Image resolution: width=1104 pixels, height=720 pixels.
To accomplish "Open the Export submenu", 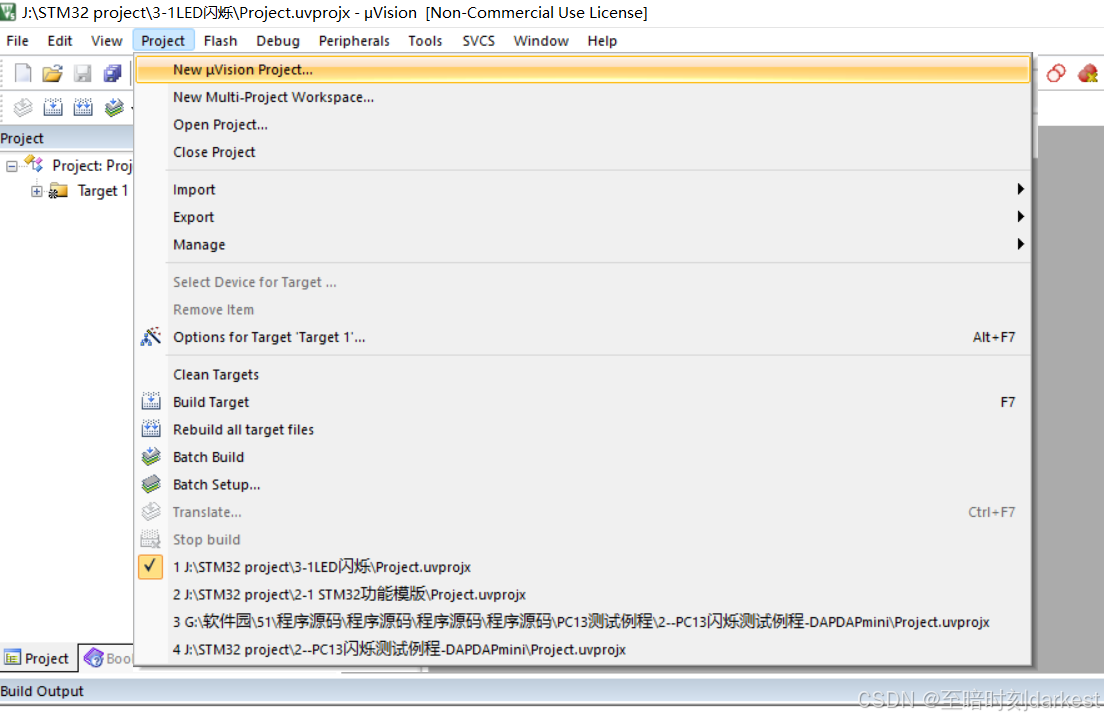I will tap(584, 217).
